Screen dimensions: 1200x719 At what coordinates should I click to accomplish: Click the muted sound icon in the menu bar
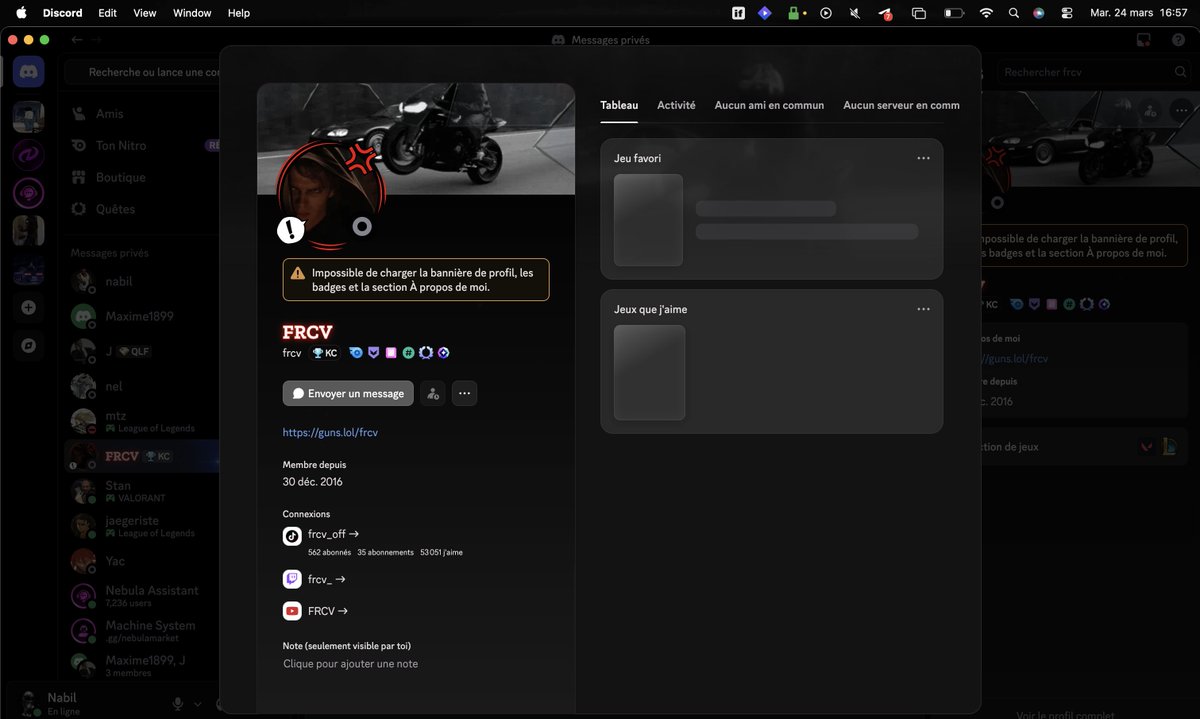(x=855, y=13)
